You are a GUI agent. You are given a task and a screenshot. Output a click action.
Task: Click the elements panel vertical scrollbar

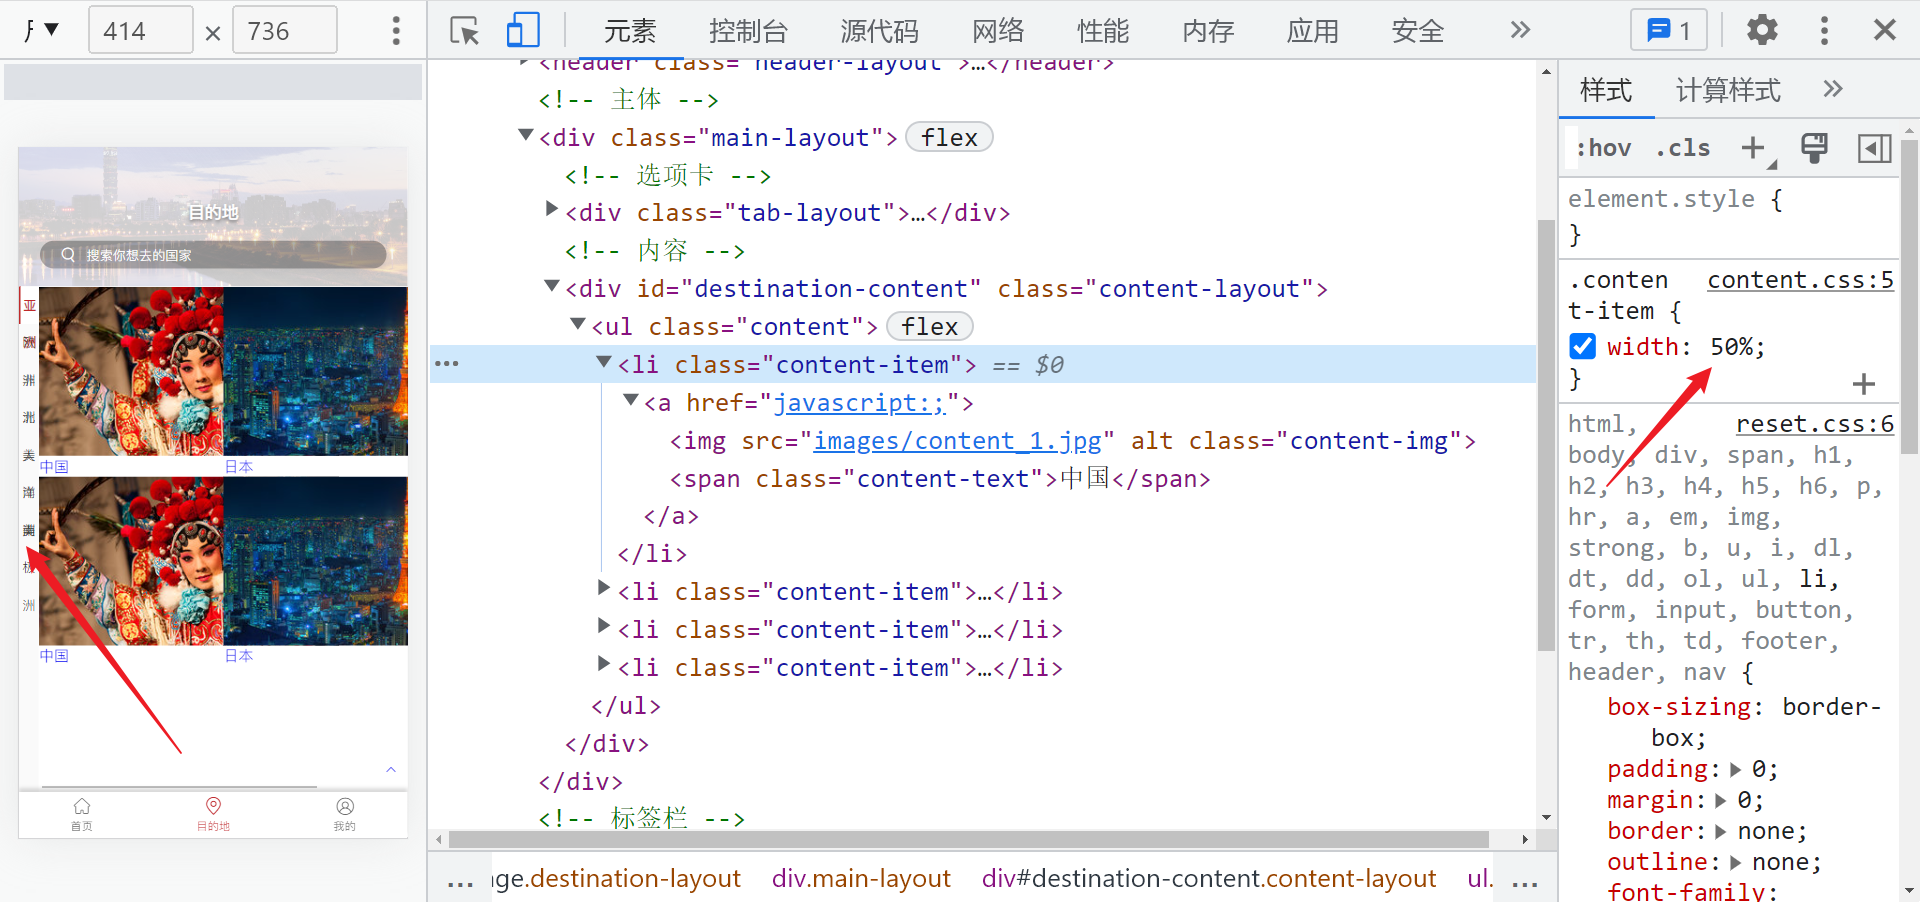1546,434
